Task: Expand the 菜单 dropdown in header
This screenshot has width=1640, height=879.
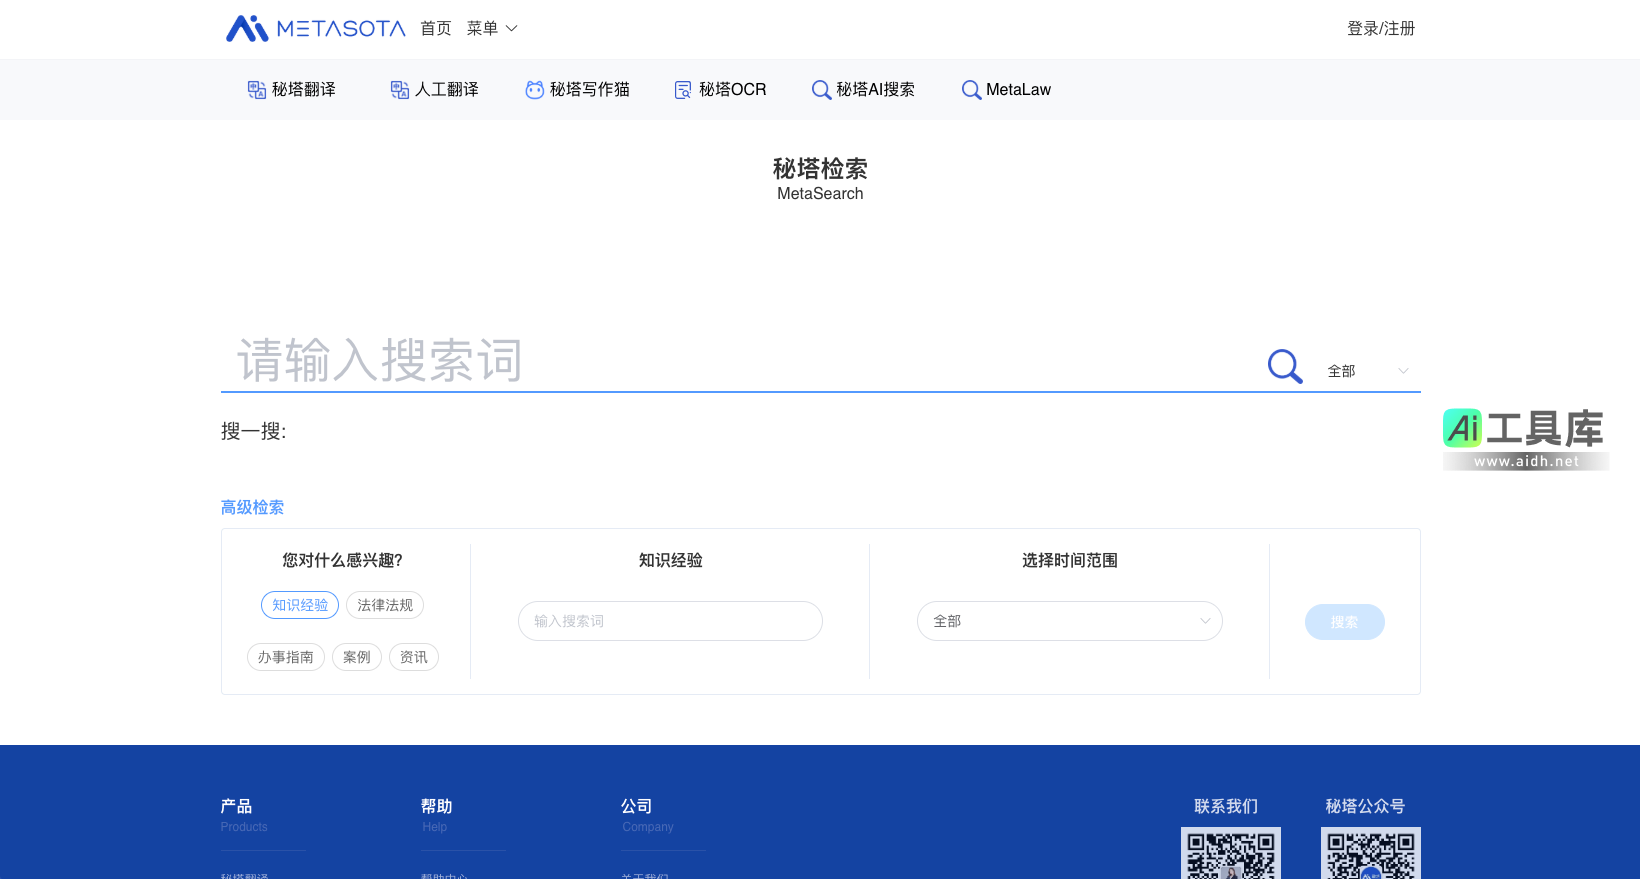Action: (492, 29)
